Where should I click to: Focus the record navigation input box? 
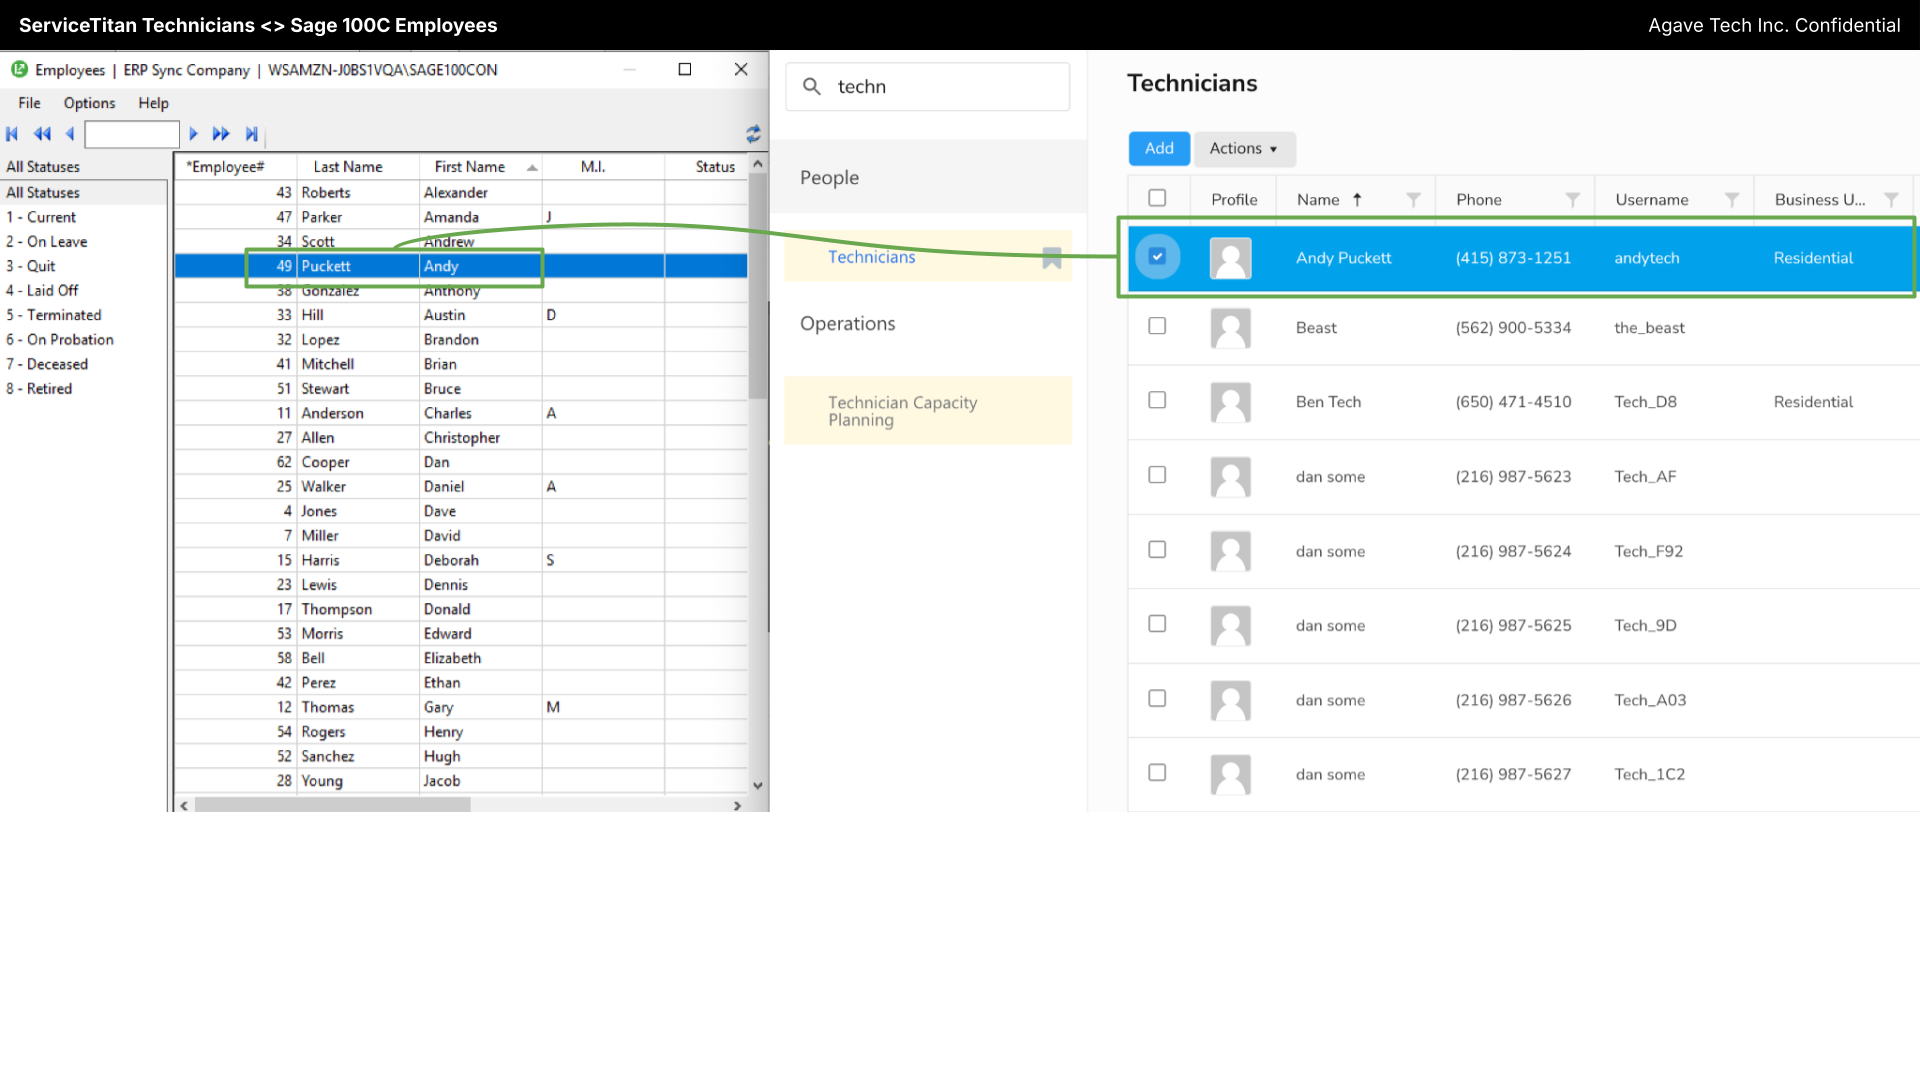pos(132,134)
